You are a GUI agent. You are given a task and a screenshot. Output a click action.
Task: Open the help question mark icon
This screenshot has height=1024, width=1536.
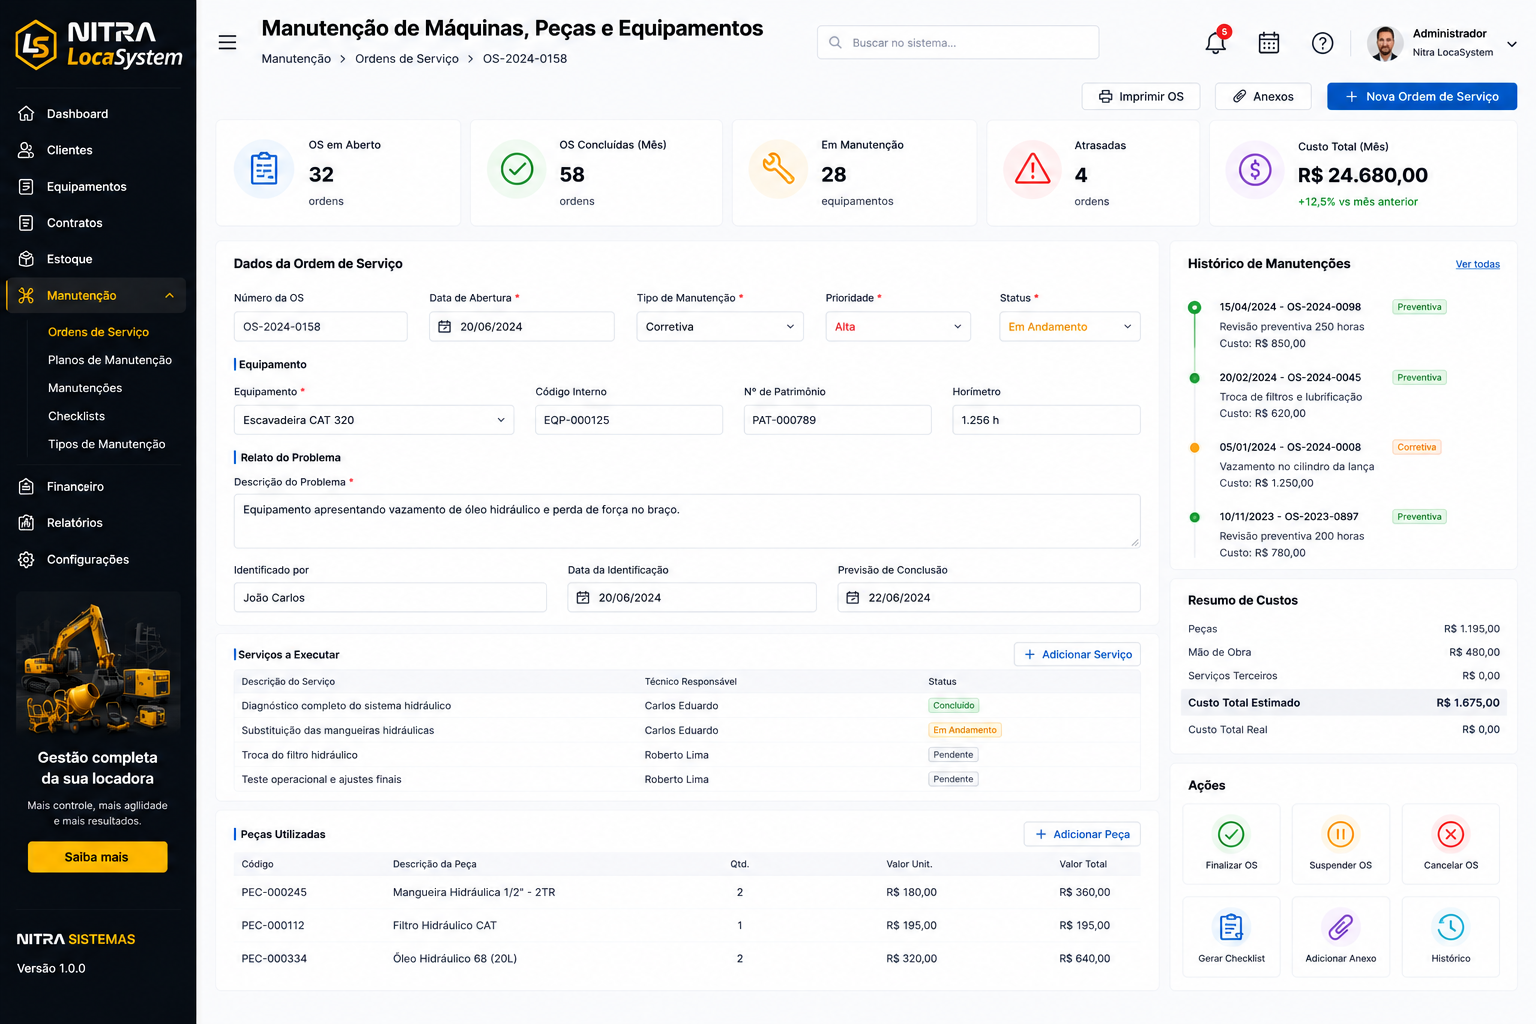click(x=1322, y=43)
